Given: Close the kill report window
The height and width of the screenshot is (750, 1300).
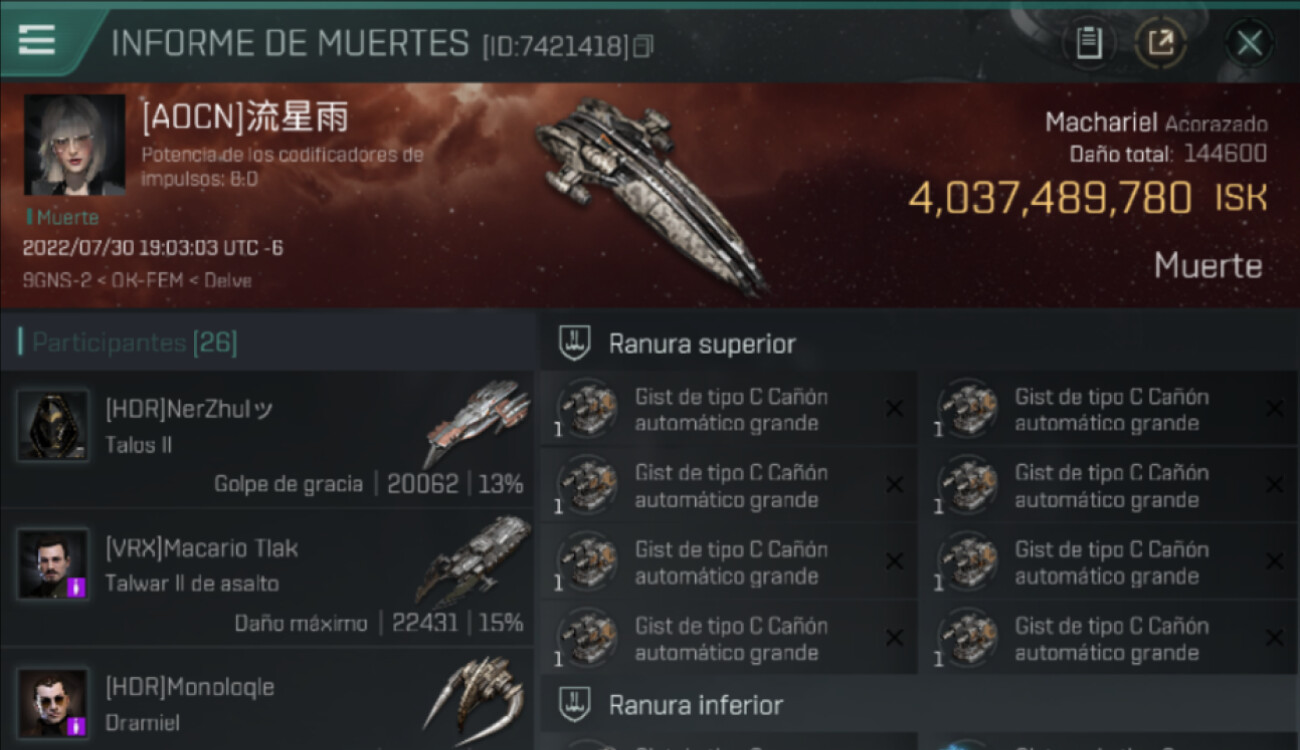Looking at the screenshot, I should tap(1249, 43).
